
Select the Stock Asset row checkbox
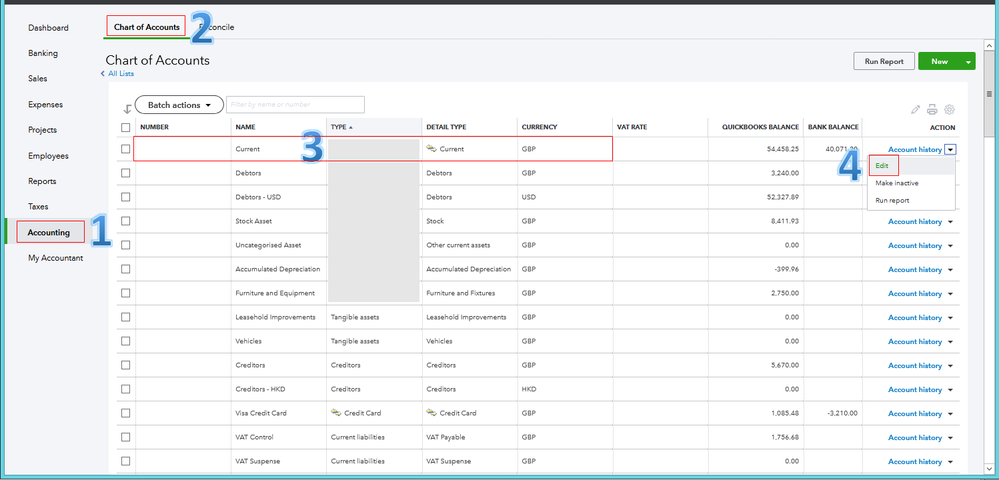point(125,221)
